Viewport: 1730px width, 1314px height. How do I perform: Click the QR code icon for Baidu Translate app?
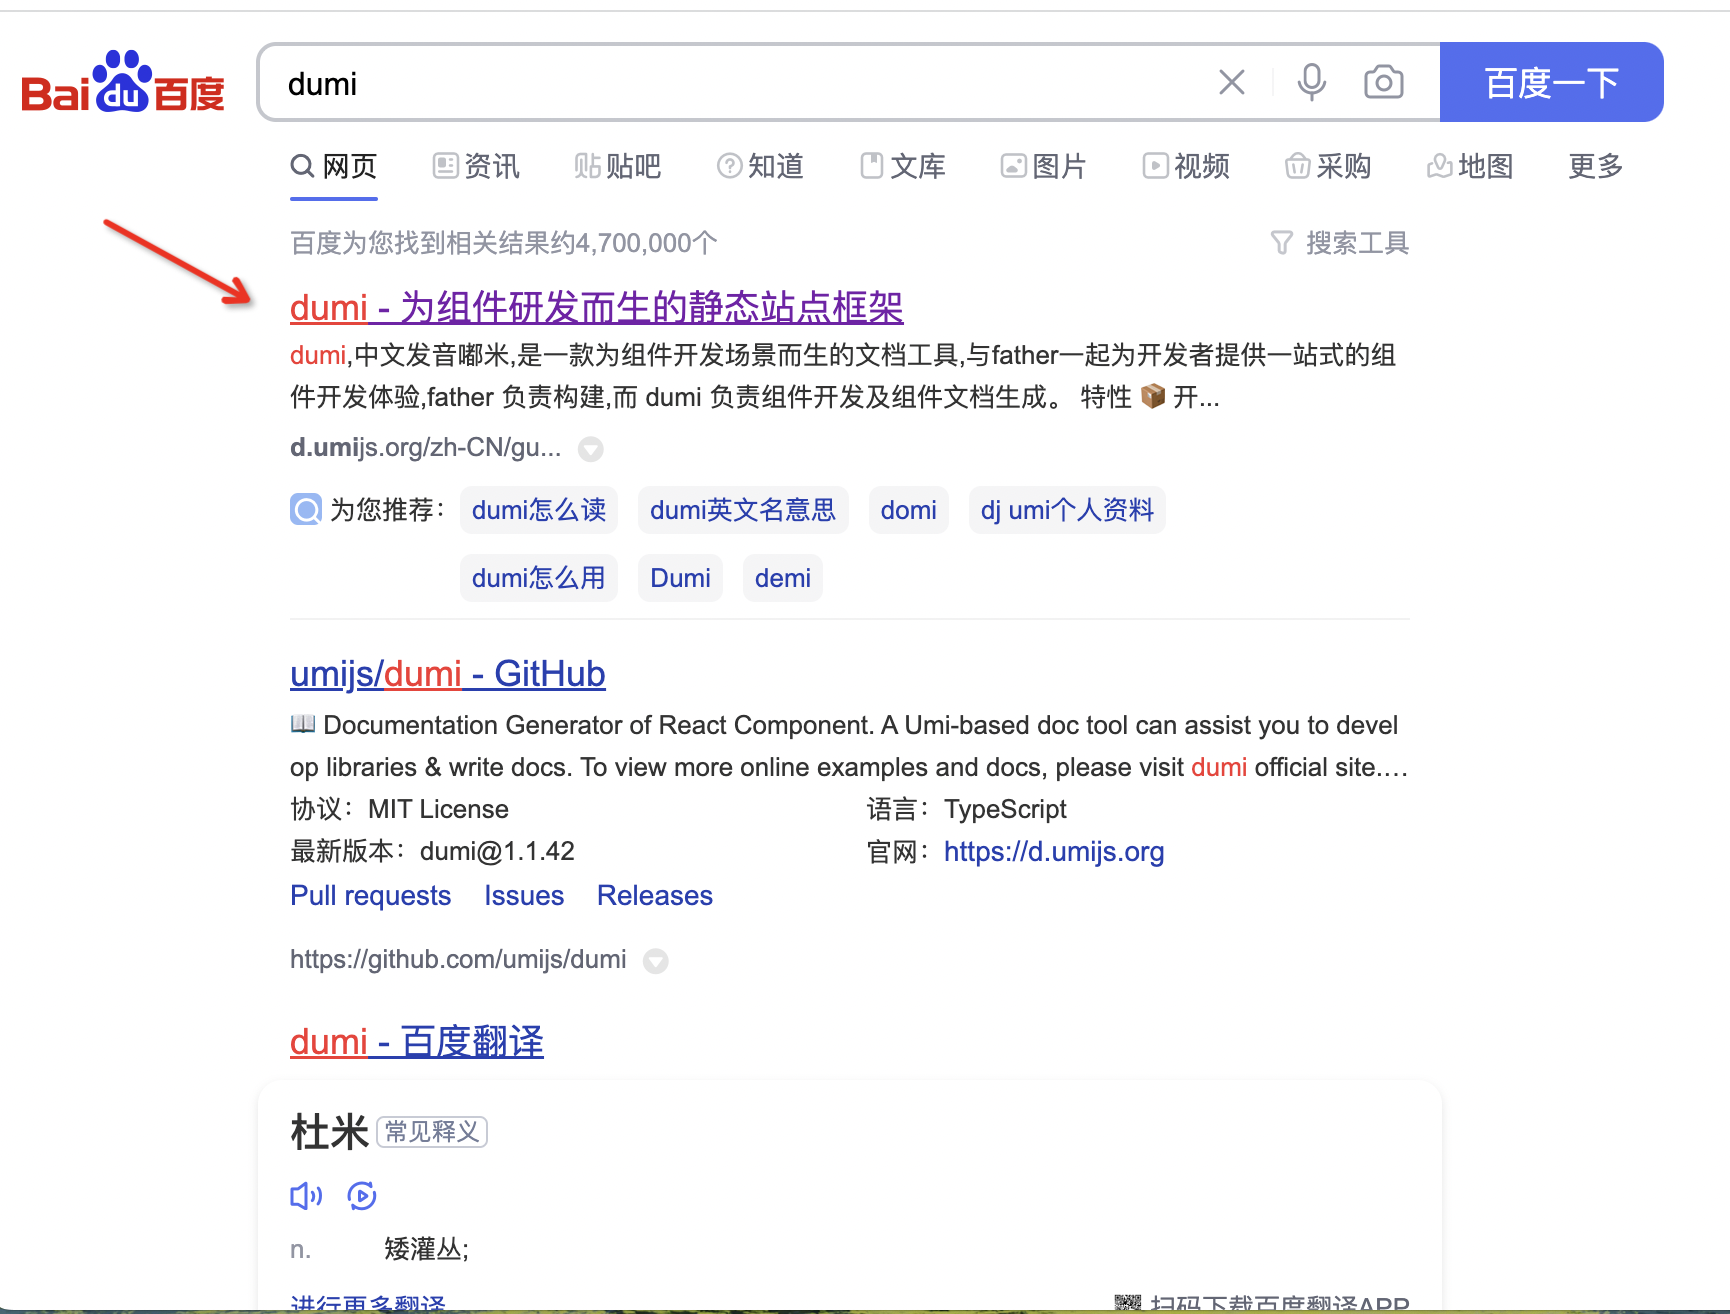(1128, 1301)
